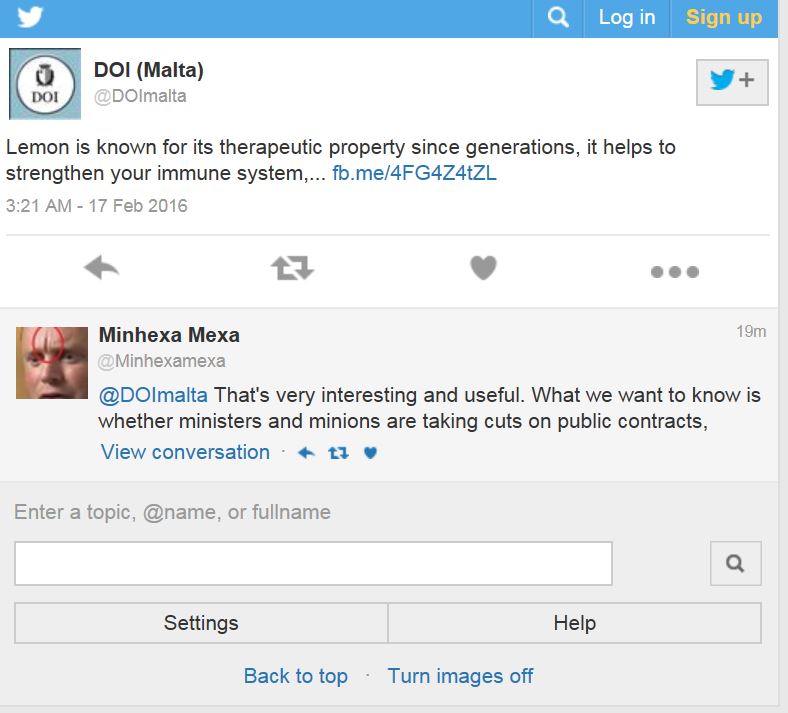
Task: Open the fb.me/4FG4Z4tZL link
Action: coord(414,173)
